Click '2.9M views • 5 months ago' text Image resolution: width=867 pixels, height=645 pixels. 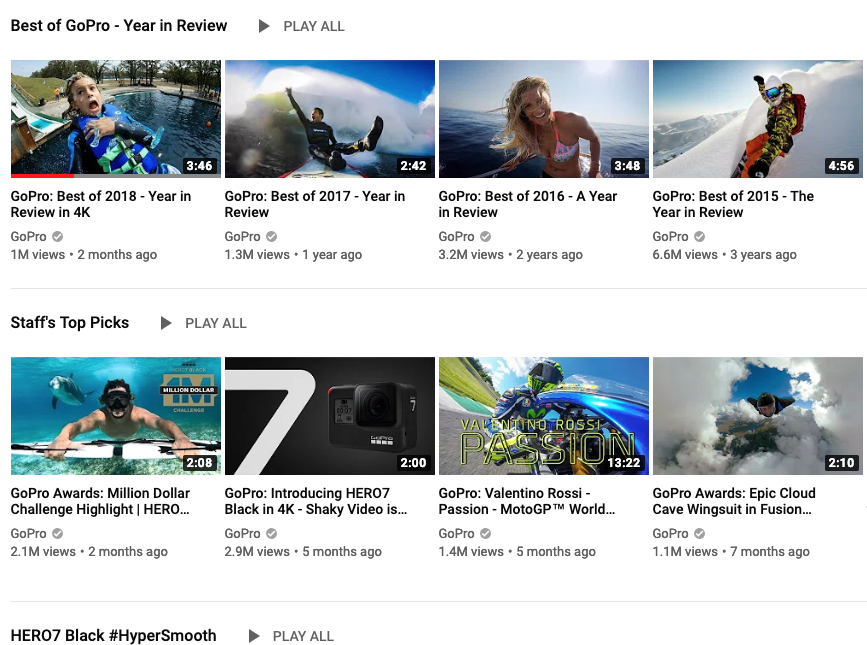coord(303,552)
